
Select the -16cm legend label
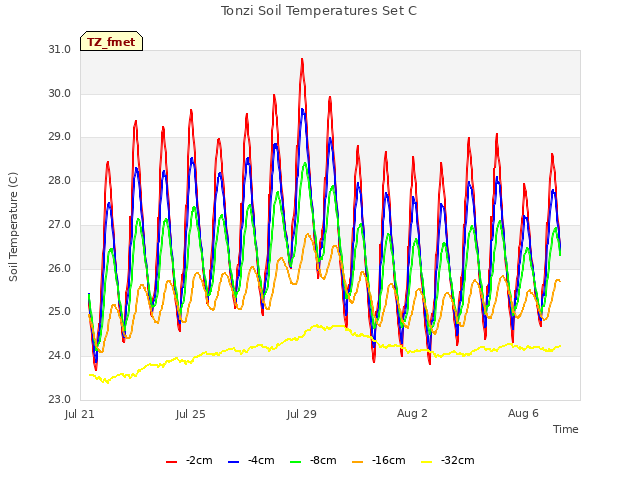389,460
